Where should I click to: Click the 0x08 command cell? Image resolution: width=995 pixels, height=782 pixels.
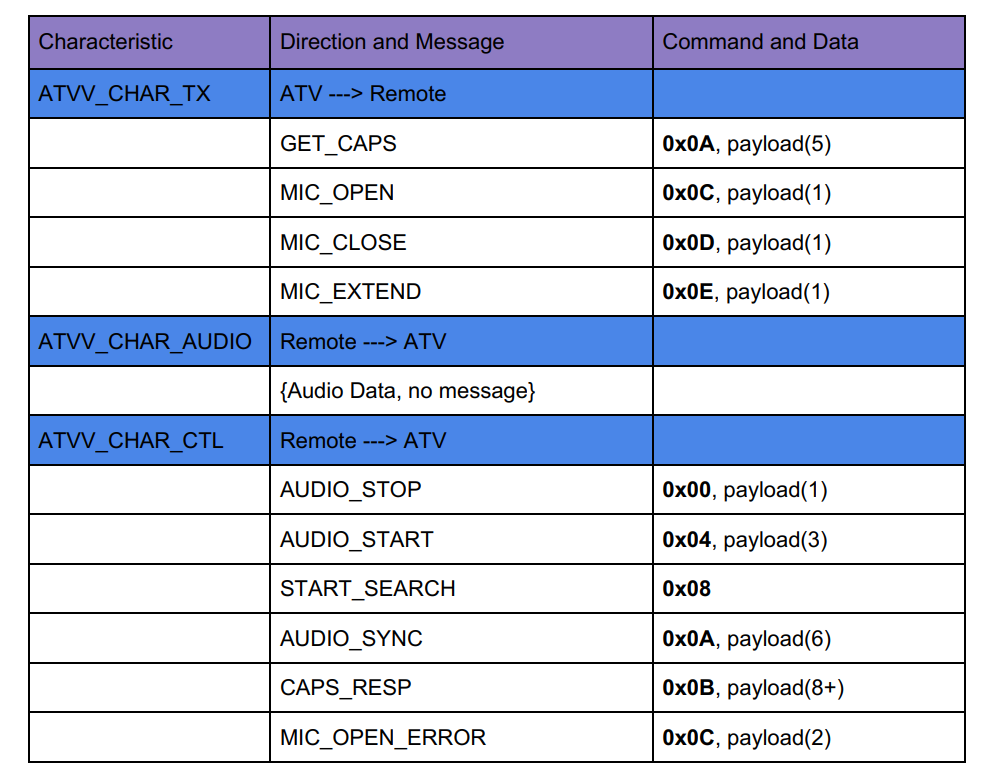click(x=809, y=589)
